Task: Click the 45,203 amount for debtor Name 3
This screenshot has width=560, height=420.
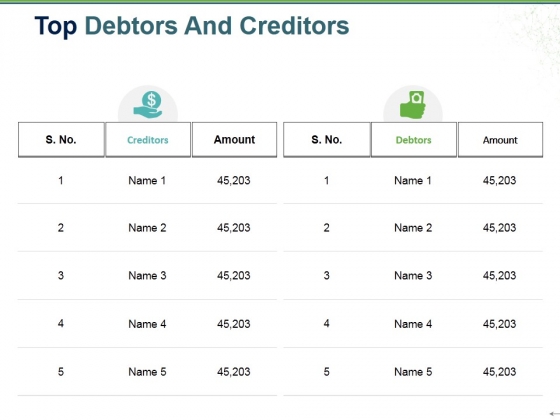Action: pyautogui.click(x=499, y=275)
